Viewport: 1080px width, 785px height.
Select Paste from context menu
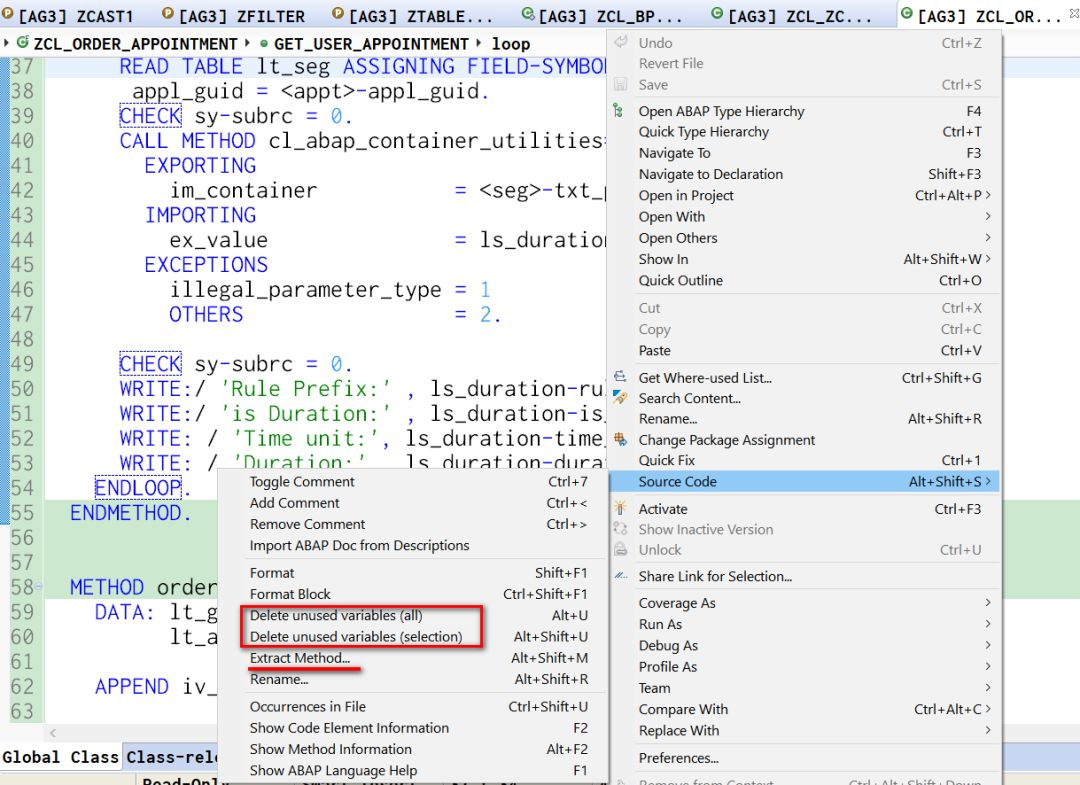tap(804, 350)
